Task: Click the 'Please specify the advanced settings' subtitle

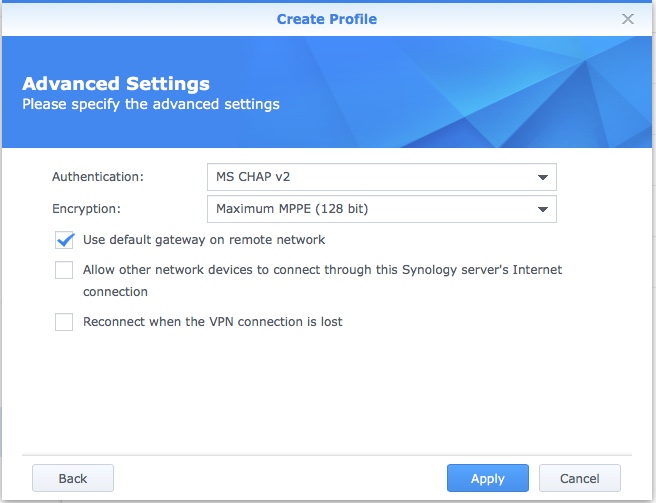Action: [151, 104]
